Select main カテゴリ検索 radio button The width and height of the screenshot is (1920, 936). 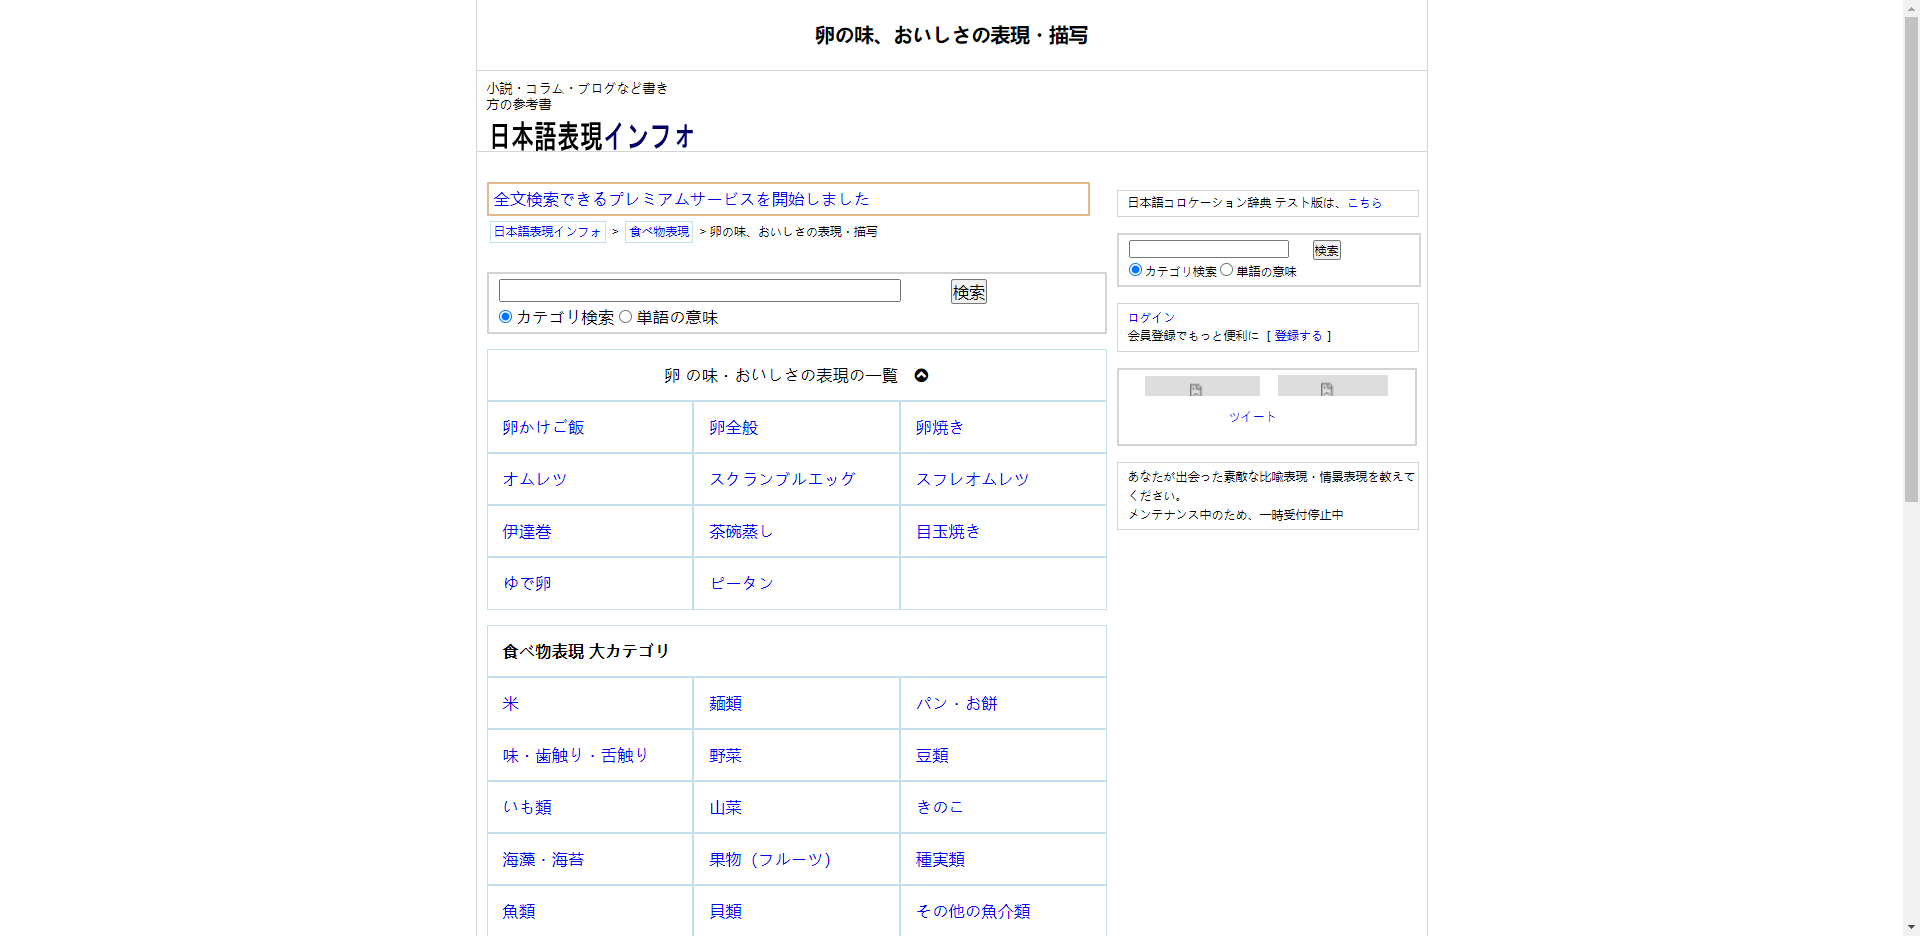click(505, 317)
